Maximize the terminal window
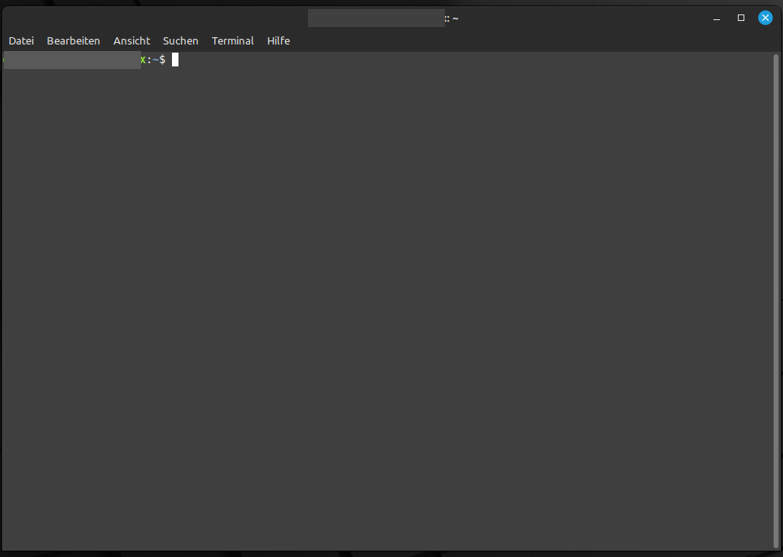This screenshot has width=783, height=557. point(741,18)
